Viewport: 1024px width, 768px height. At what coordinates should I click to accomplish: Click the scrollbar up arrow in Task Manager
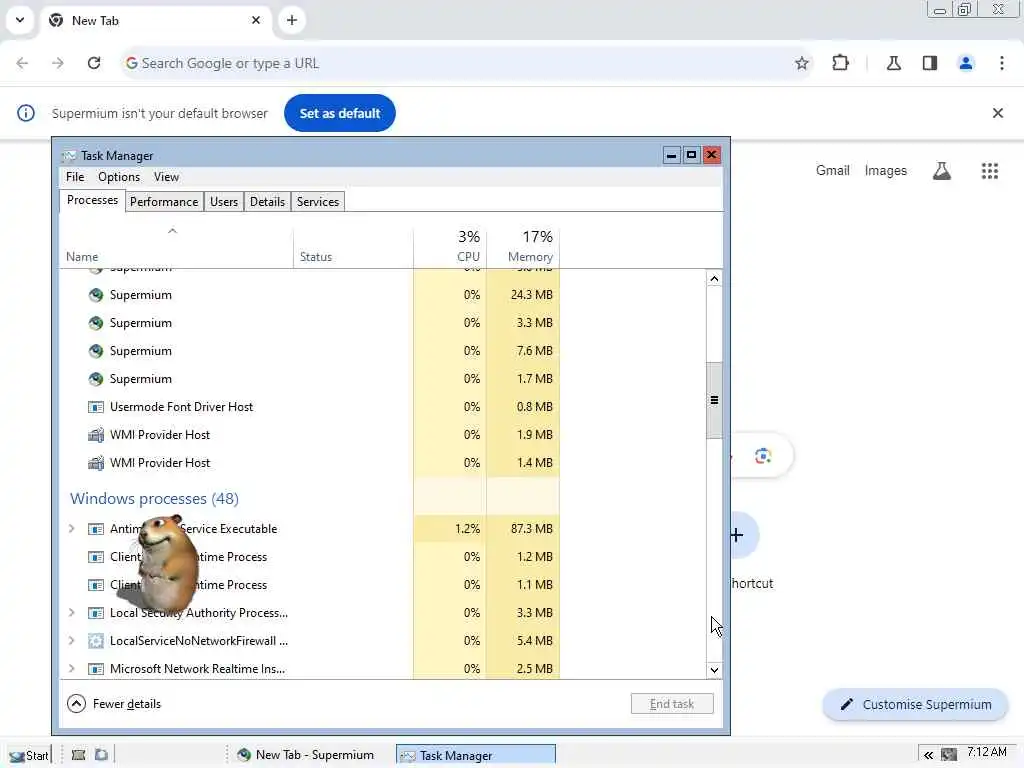tap(714, 279)
